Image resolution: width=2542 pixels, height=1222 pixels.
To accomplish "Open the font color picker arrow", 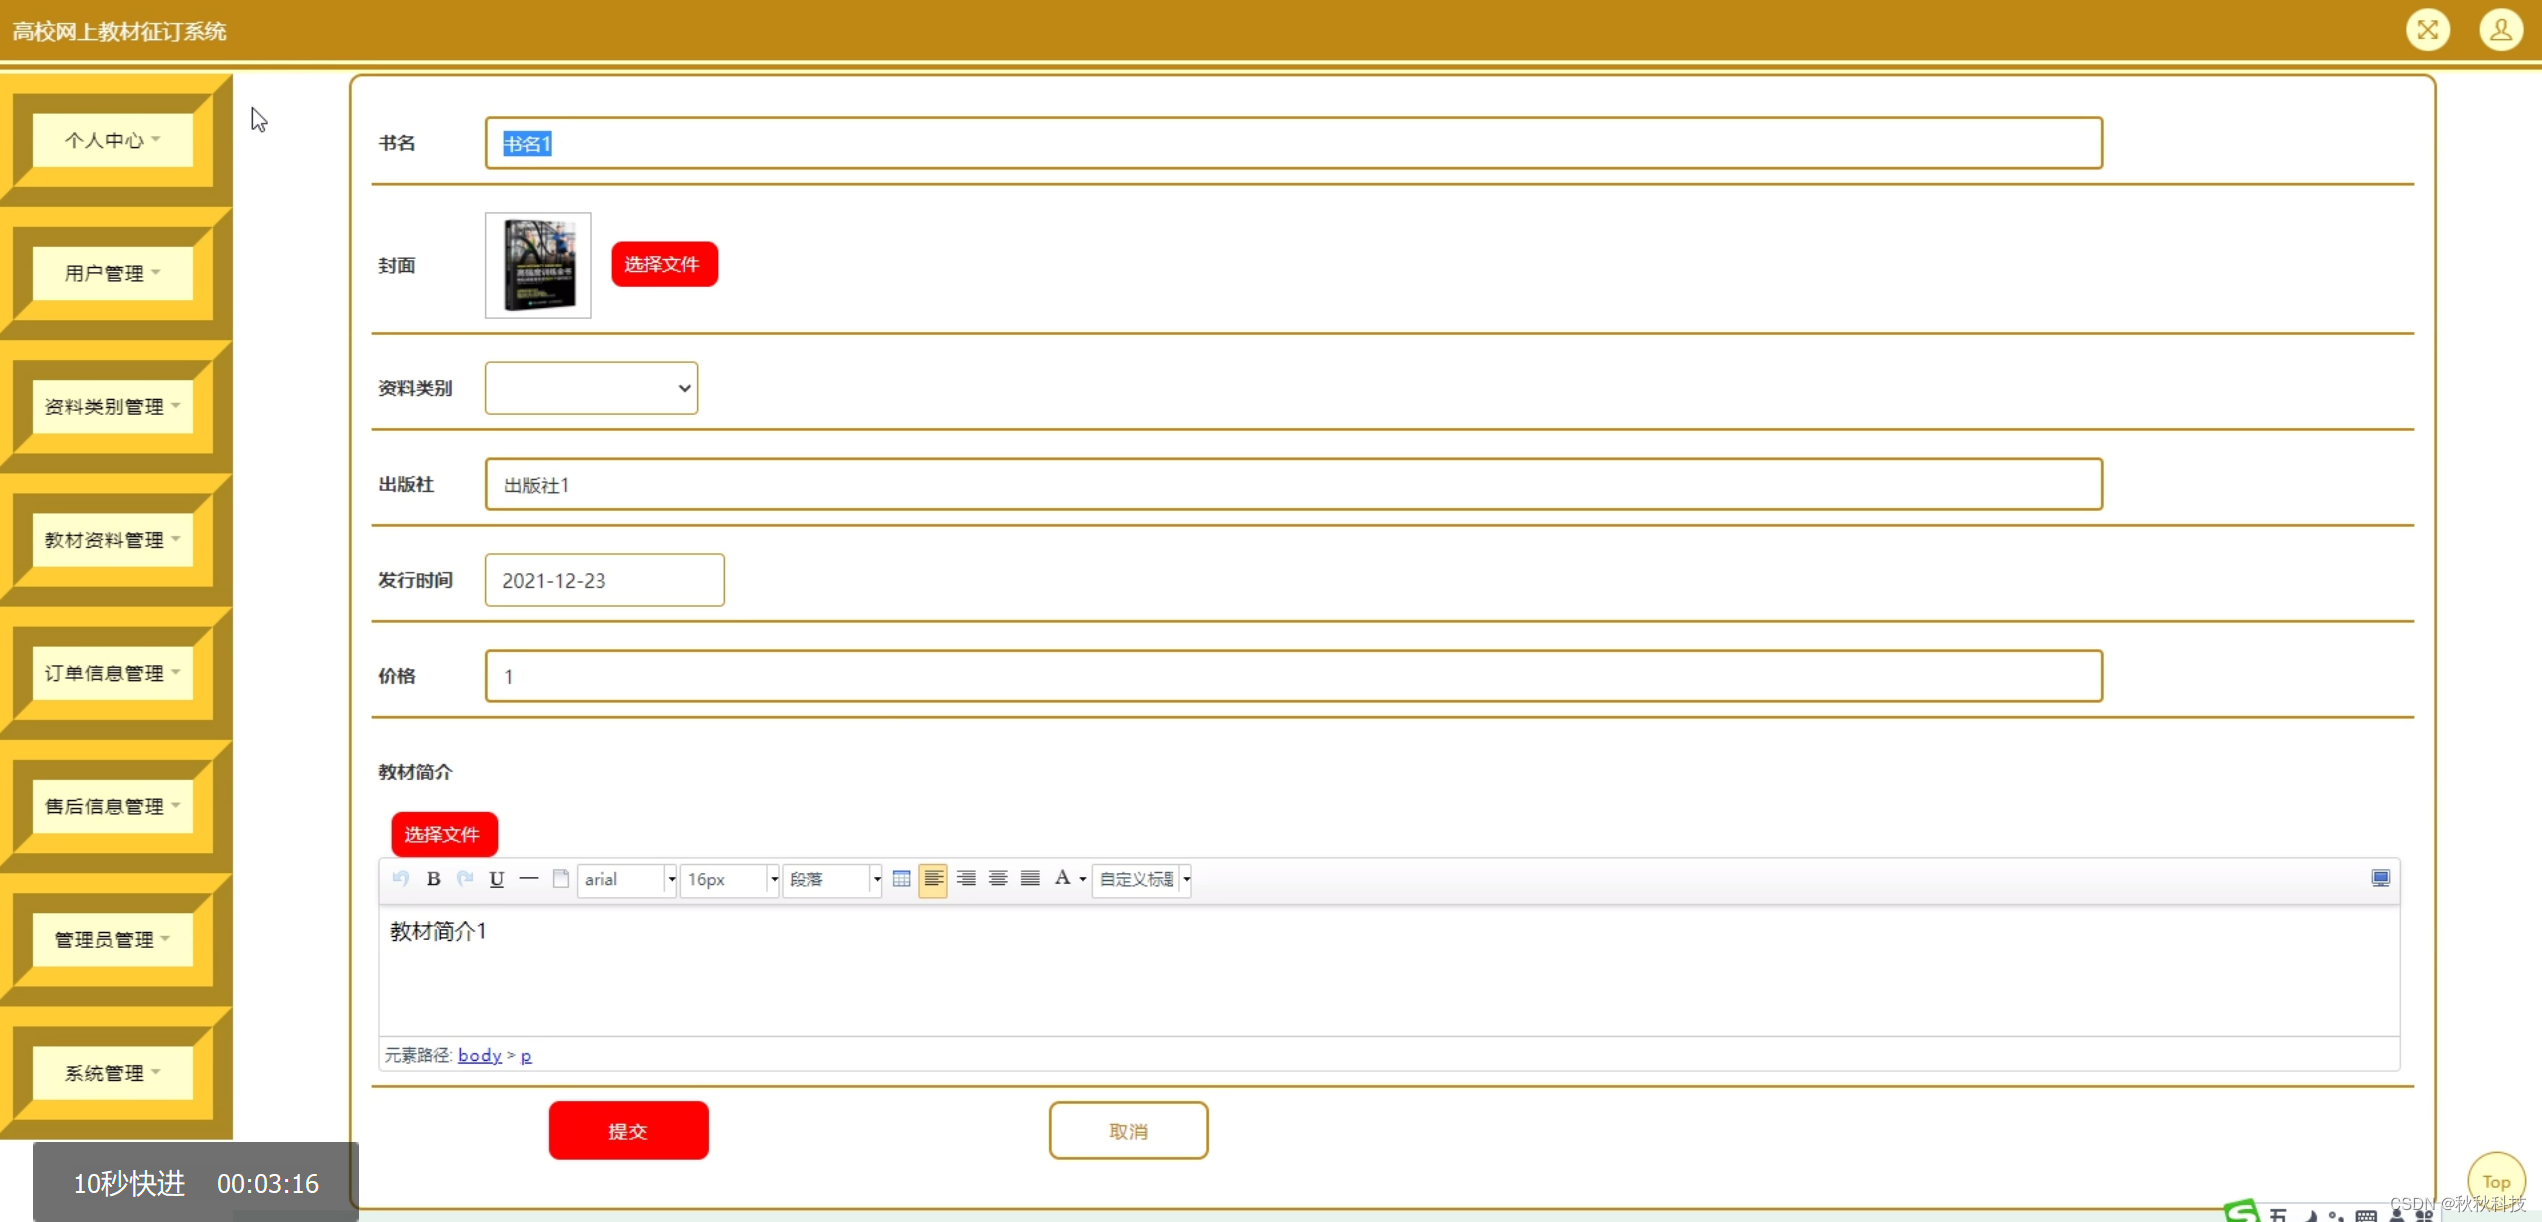I will pyautogui.click(x=1083, y=879).
